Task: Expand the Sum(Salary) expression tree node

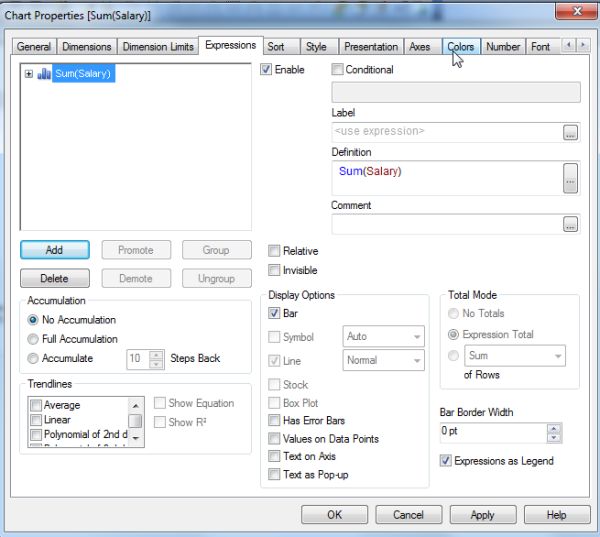Action: (29, 73)
